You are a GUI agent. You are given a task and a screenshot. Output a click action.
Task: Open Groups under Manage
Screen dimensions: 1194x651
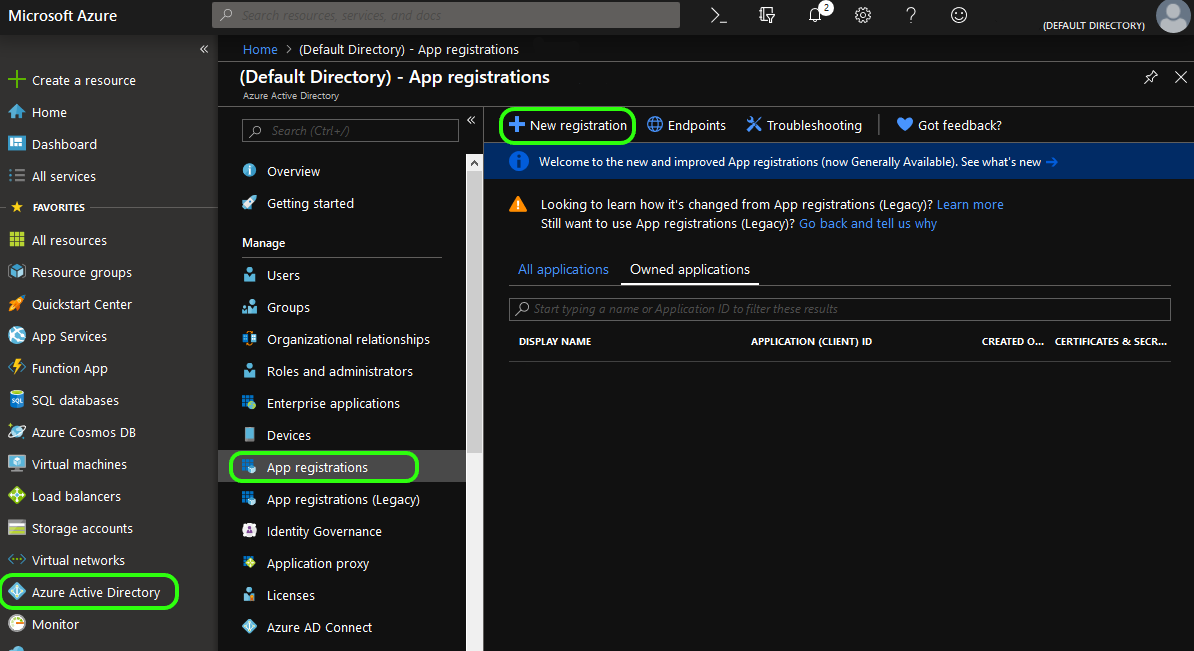click(x=276, y=307)
